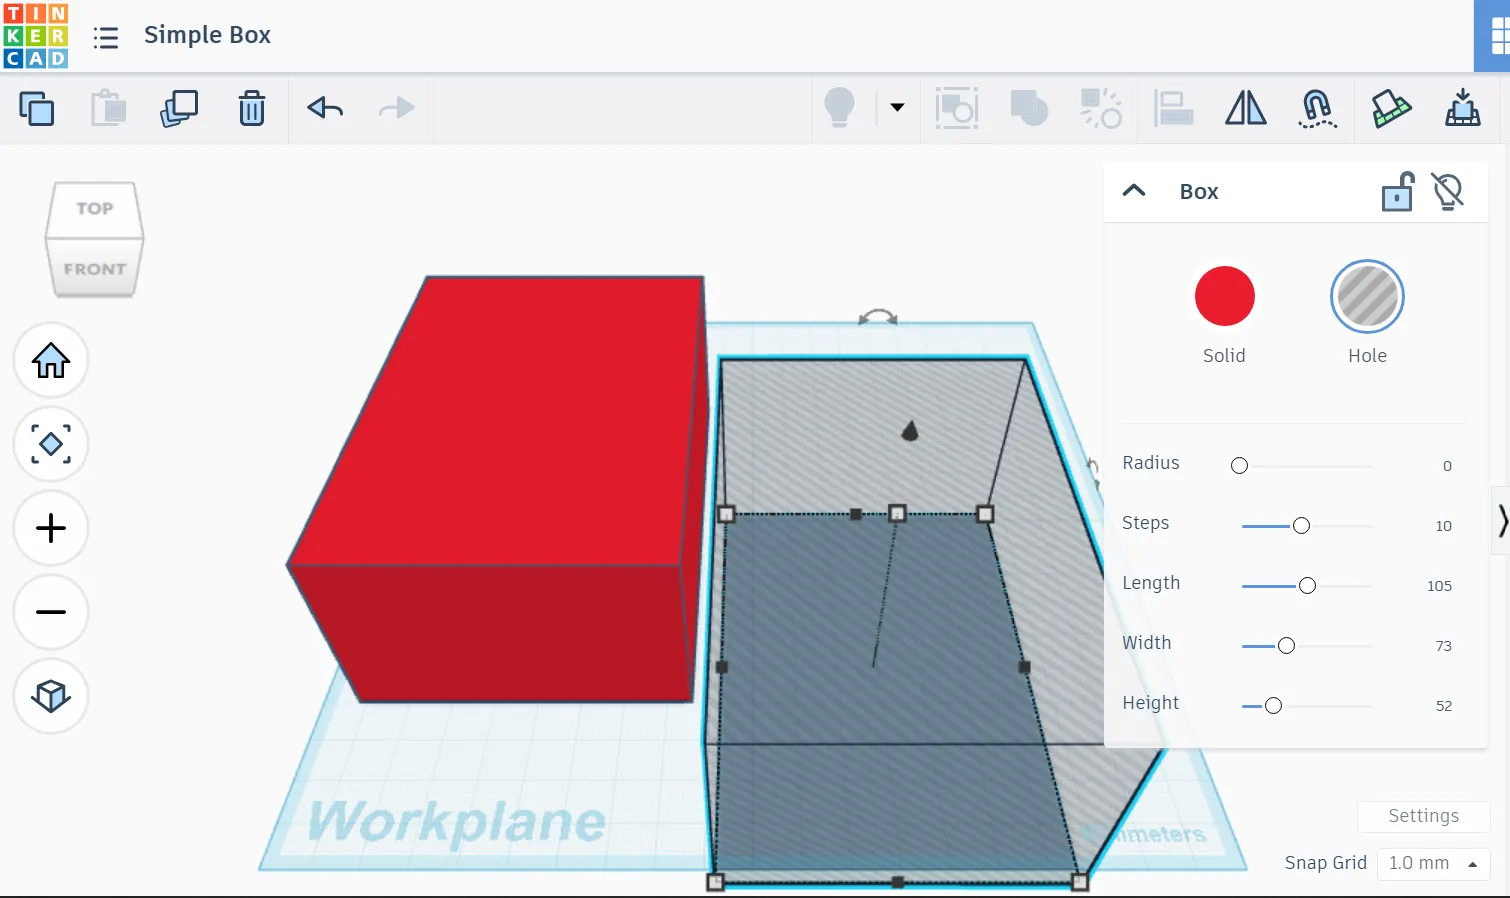Screen dimensions: 1510x898
Task: Toggle hide shape lightbulb in Box panel
Action: click(1448, 191)
